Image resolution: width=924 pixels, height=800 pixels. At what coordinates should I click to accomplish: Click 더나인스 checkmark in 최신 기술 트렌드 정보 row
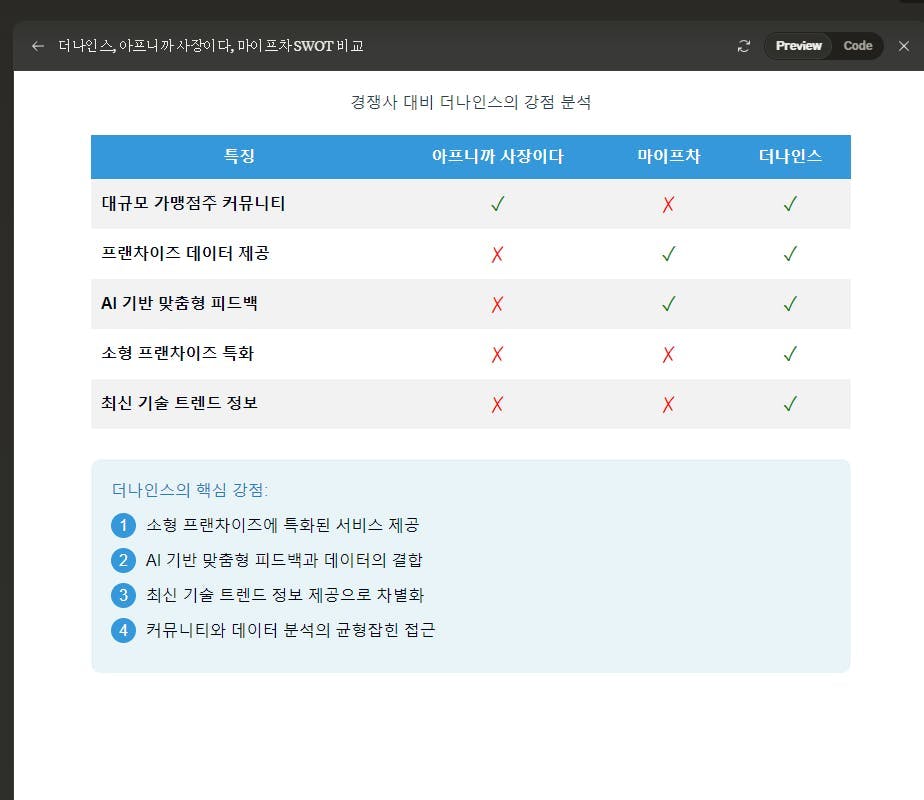(790, 404)
